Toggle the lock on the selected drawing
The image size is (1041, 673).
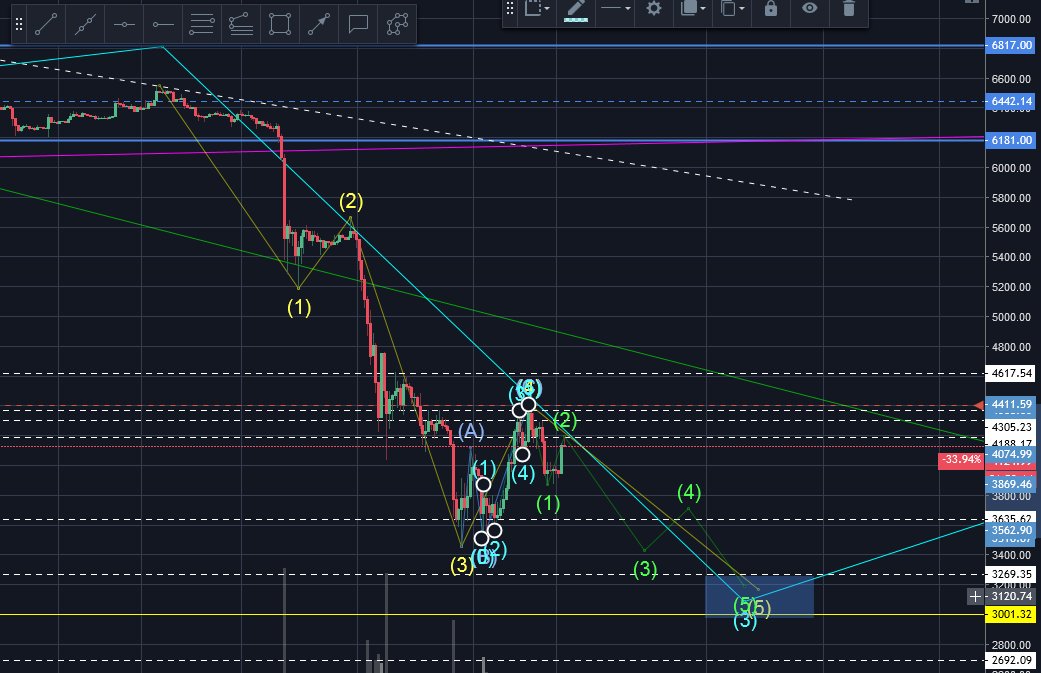771,9
